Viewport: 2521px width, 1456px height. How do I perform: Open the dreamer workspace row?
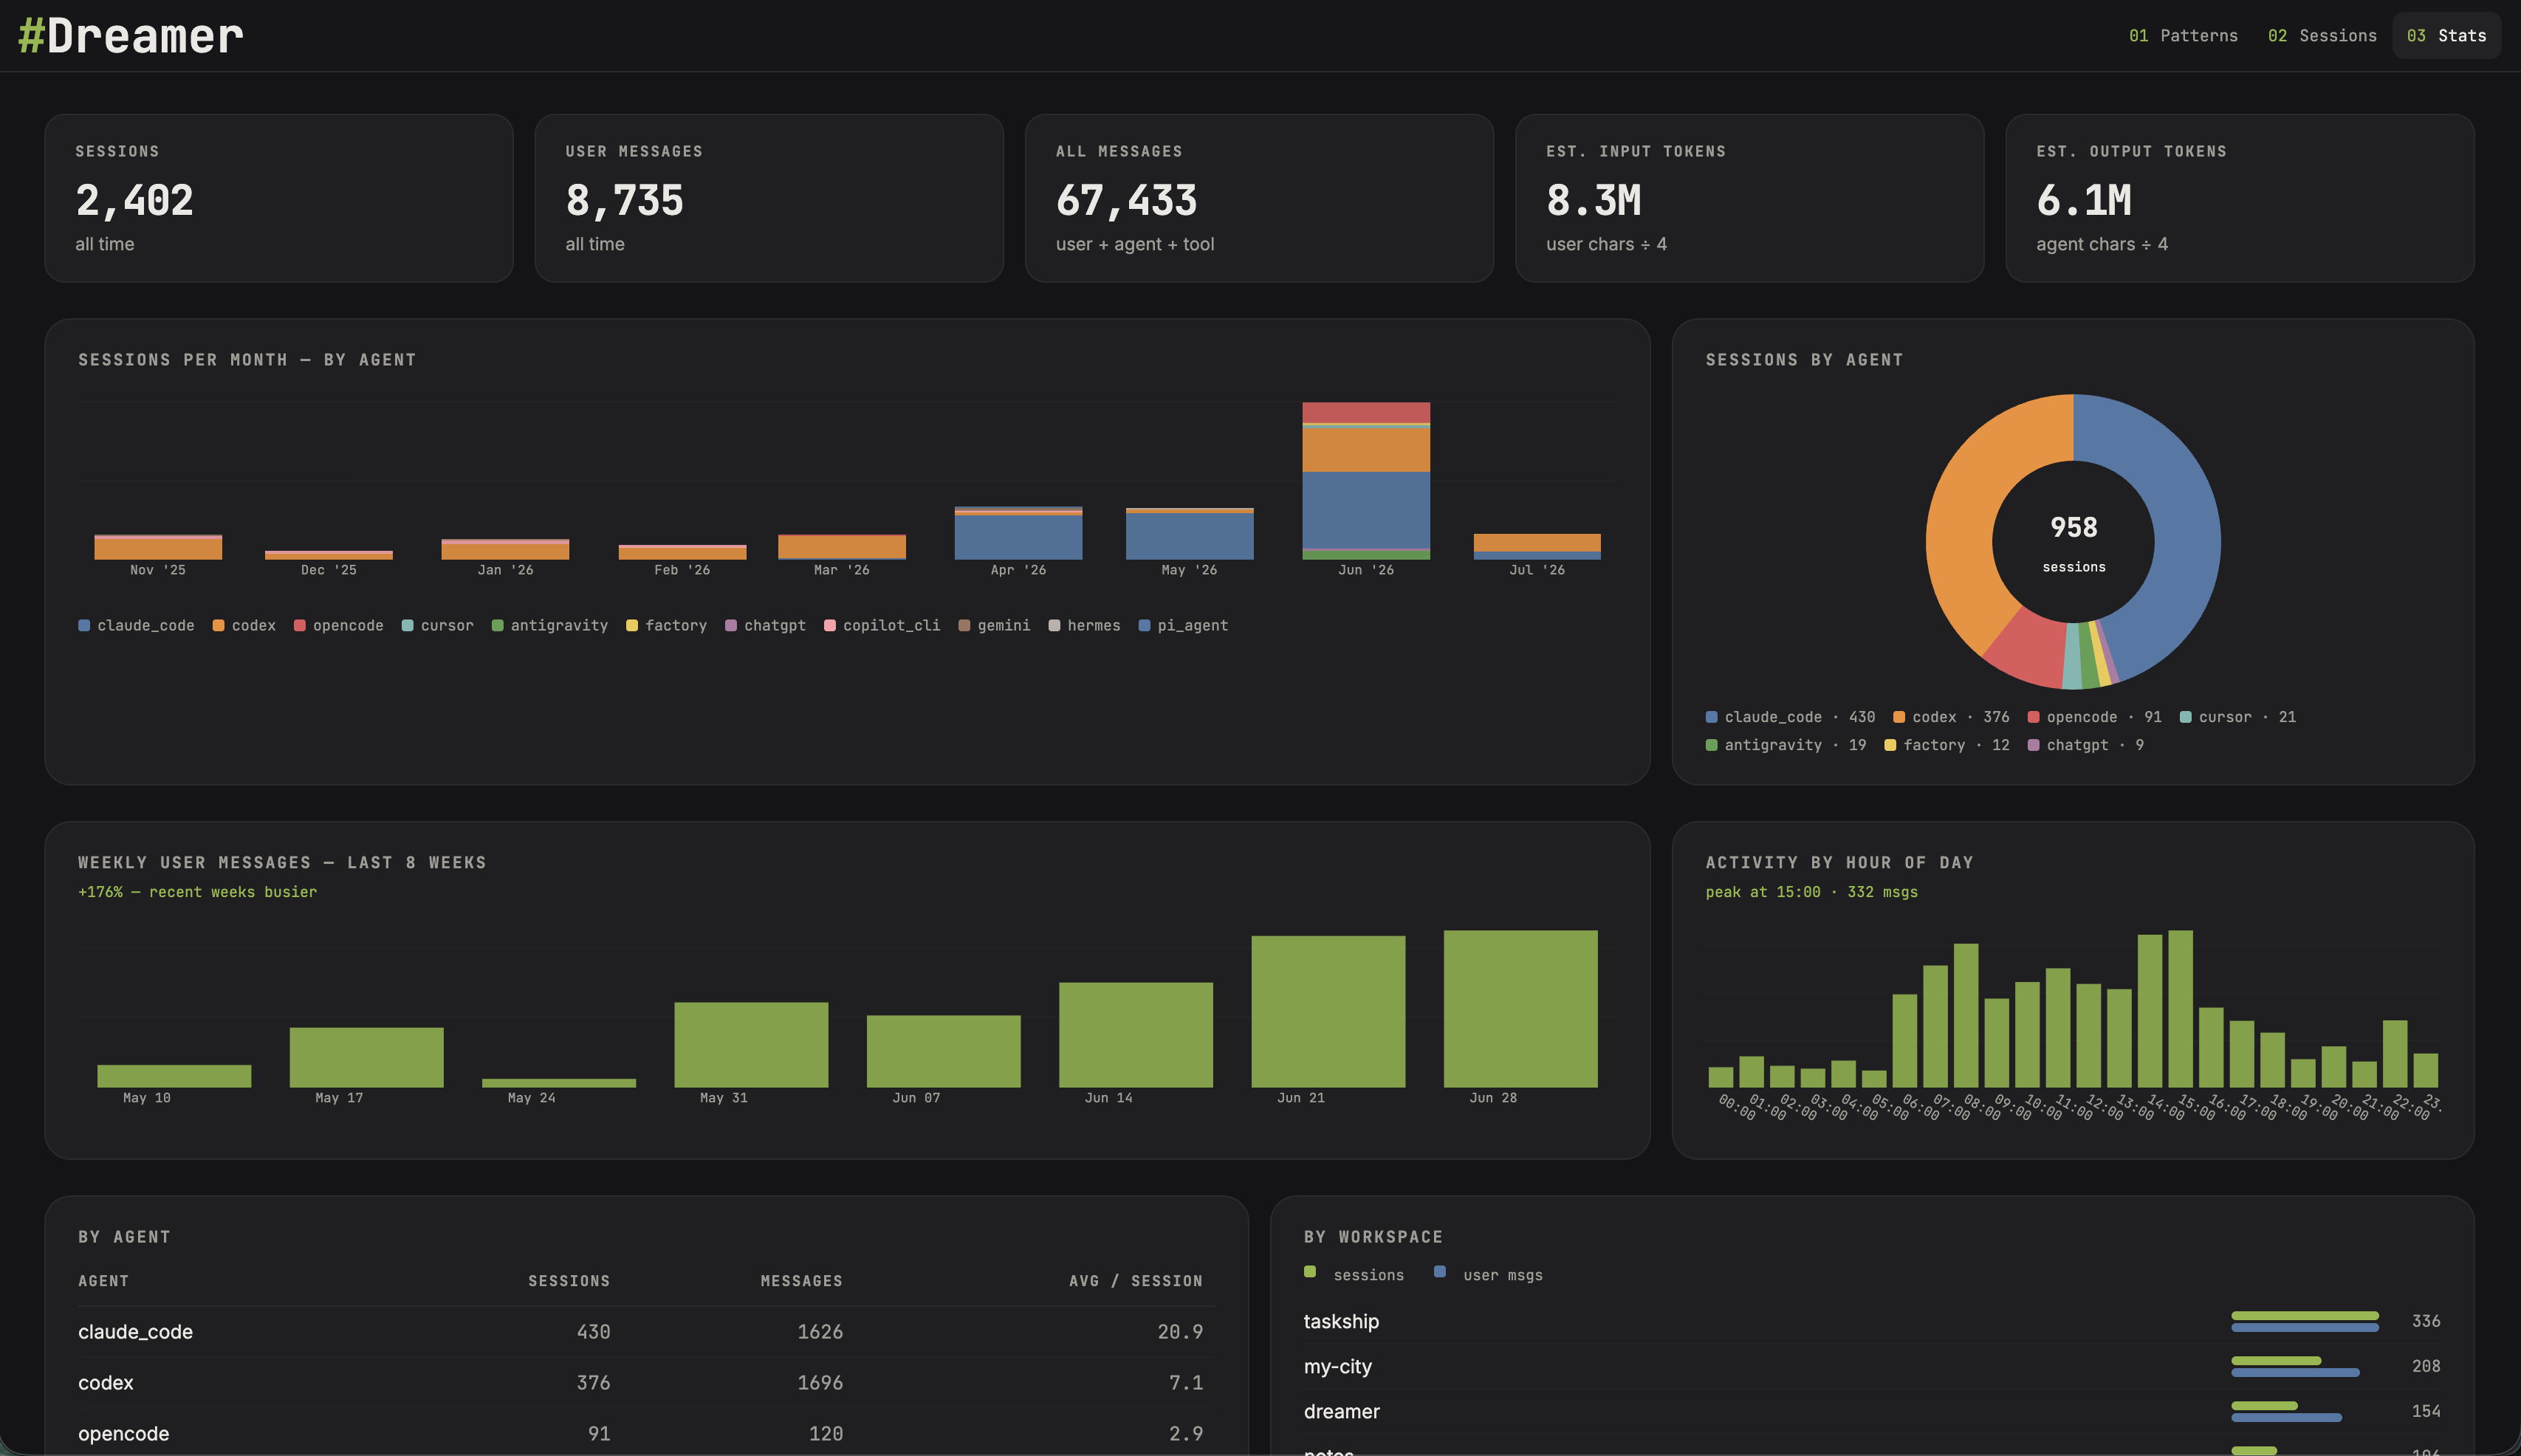click(1872, 1411)
